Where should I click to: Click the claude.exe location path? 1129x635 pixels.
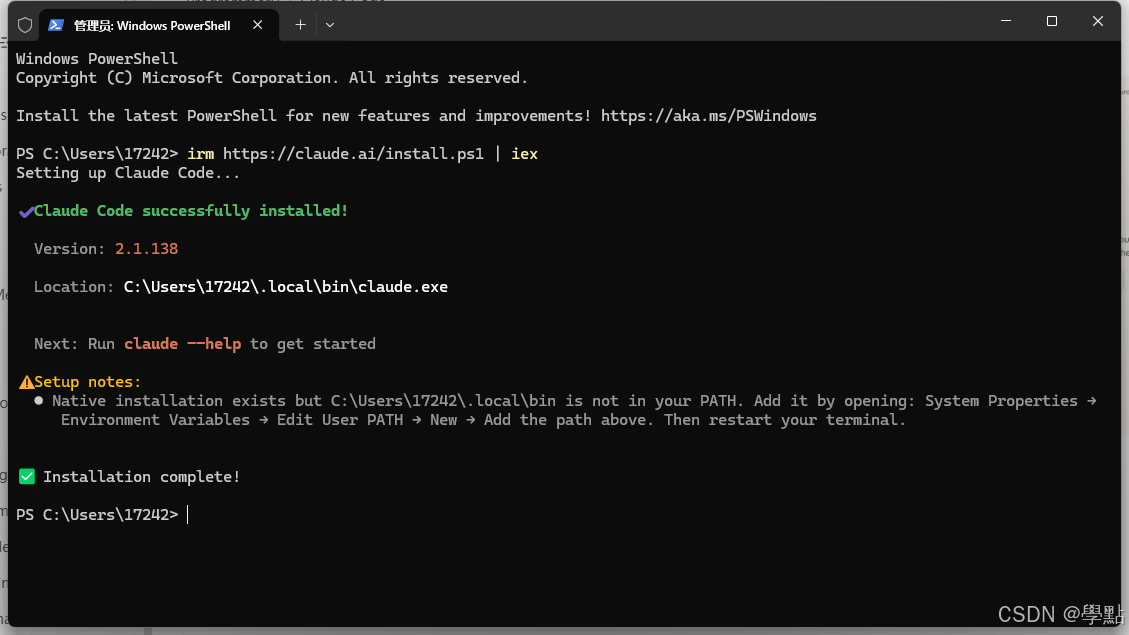(x=286, y=287)
